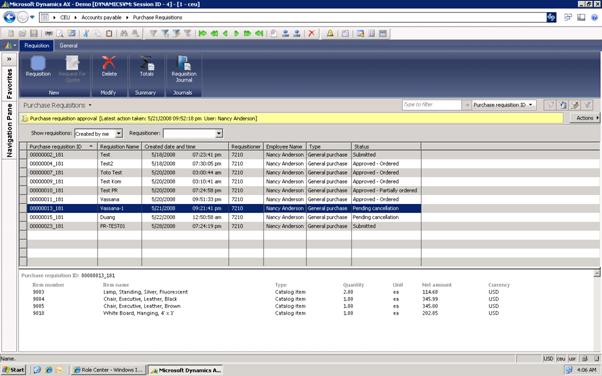Click the first funnel filter icon
The image size is (602, 376).
pyautogui.click(x=153, y=33)
